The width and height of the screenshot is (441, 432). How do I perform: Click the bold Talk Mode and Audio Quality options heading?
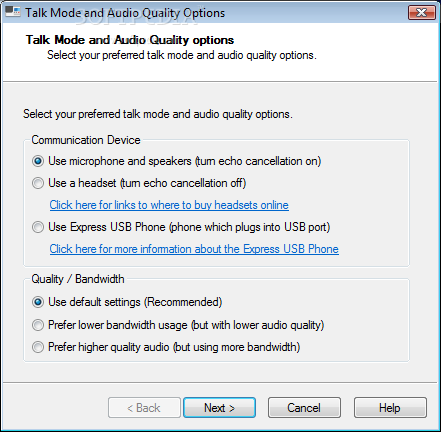(130, 40)
